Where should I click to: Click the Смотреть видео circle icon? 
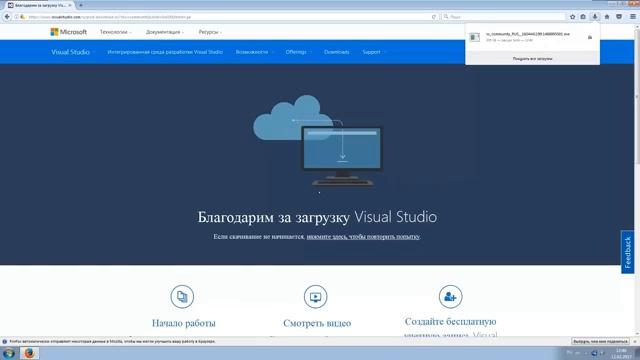tap(316, 297)
